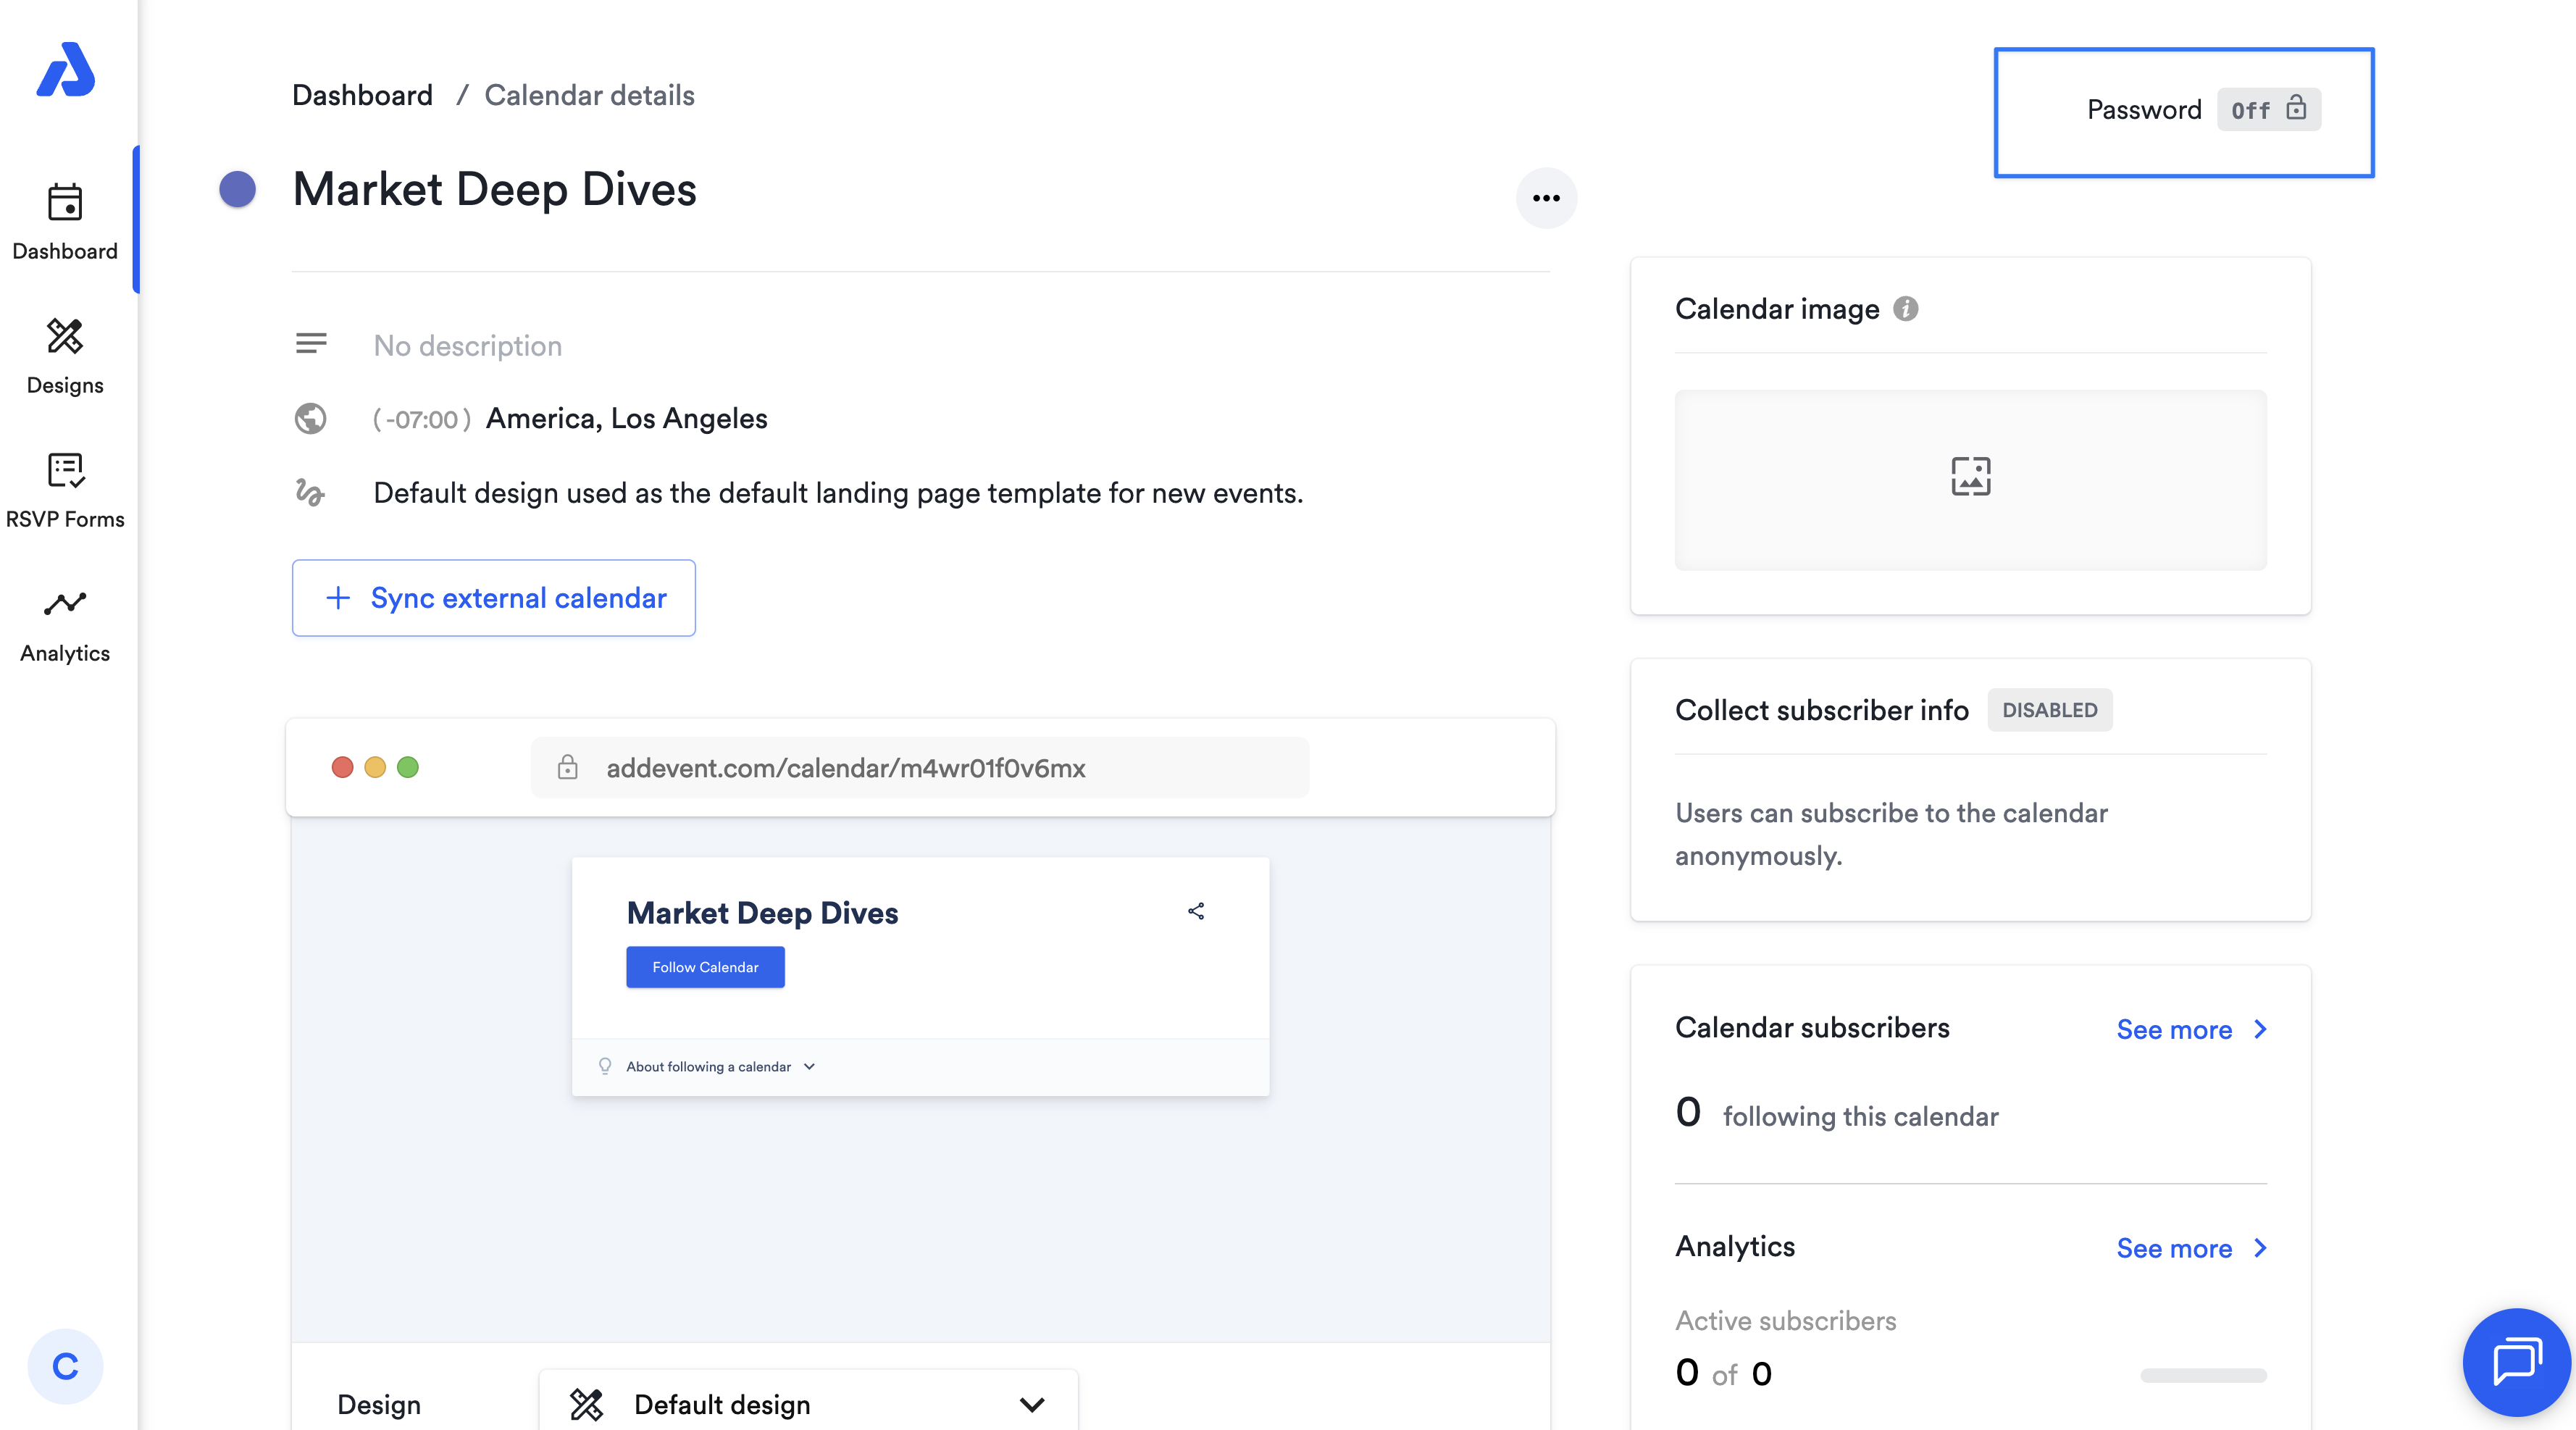The image size is (2576, 1430).
Task: Open RSVP Forms in sidebar
Action: (x=65, y=489)
